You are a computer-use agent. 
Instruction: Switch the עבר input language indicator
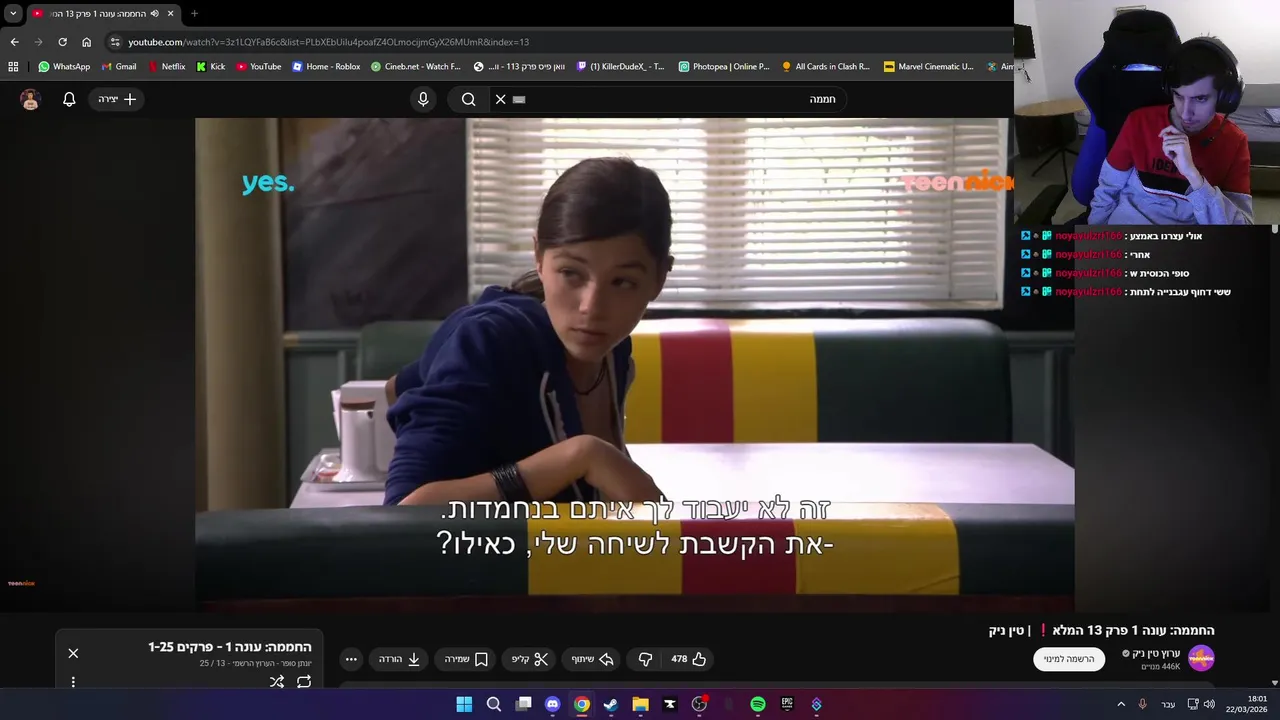(x=1168, y=704)
